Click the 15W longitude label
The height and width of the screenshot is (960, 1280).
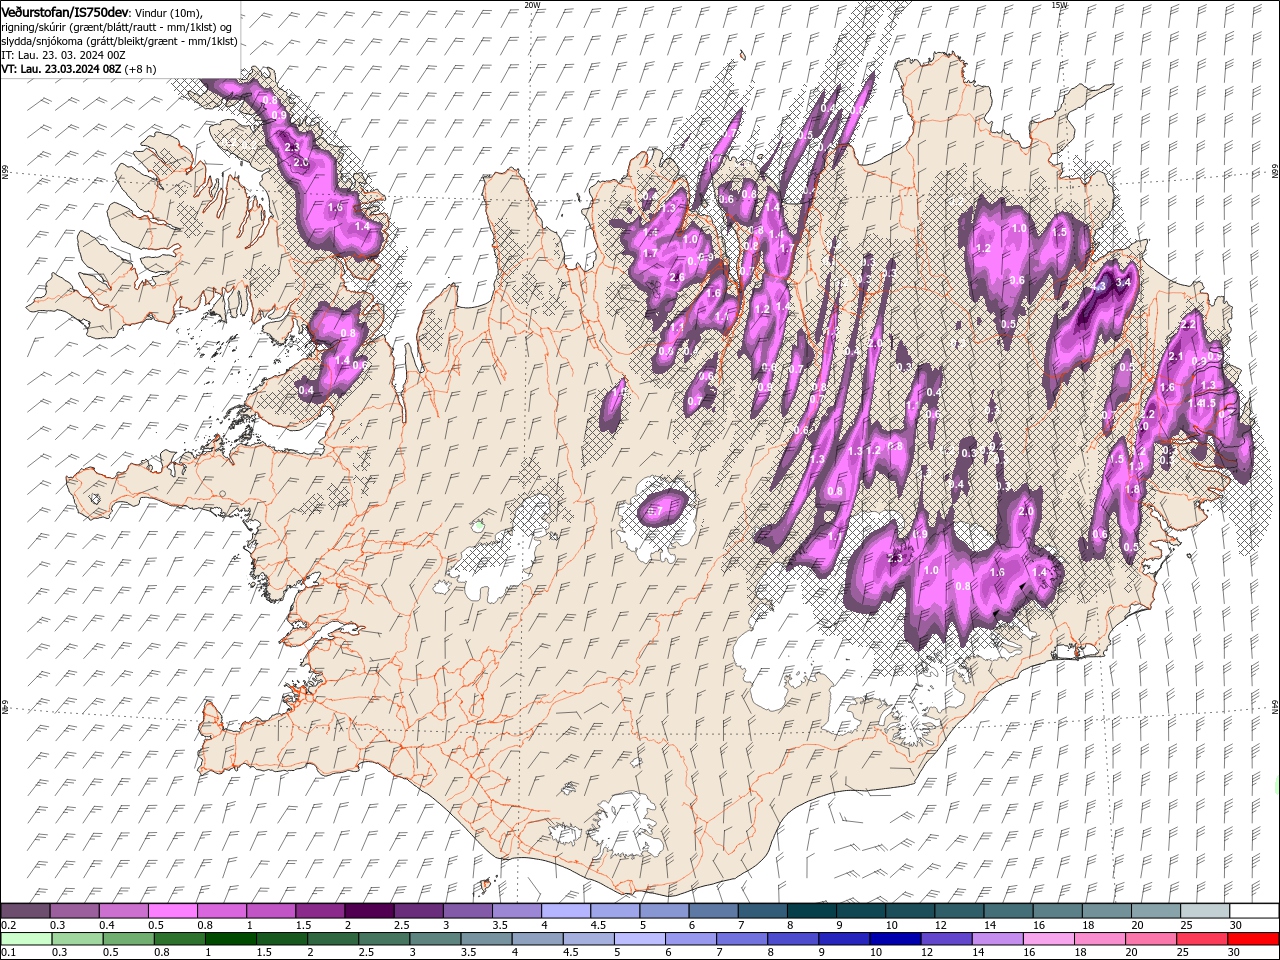tap(1059, 5)
